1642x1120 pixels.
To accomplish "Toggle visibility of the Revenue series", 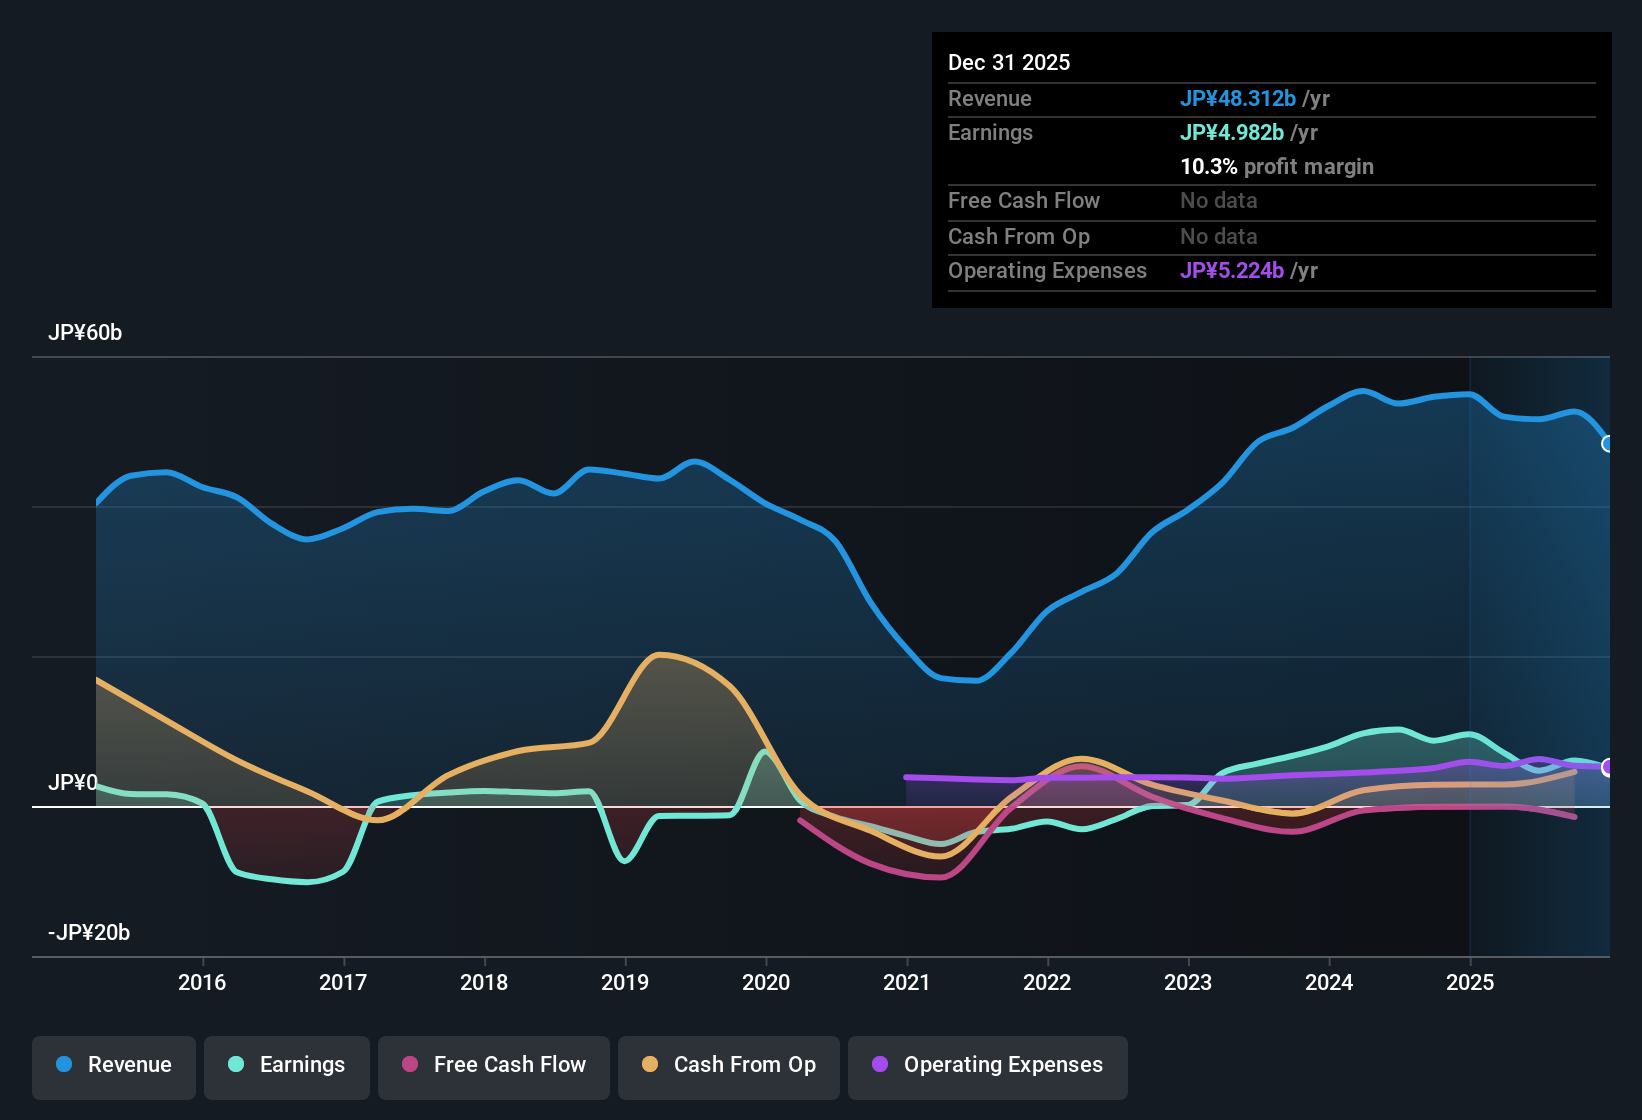I will pyautogui.click(x=113, y=1065).
